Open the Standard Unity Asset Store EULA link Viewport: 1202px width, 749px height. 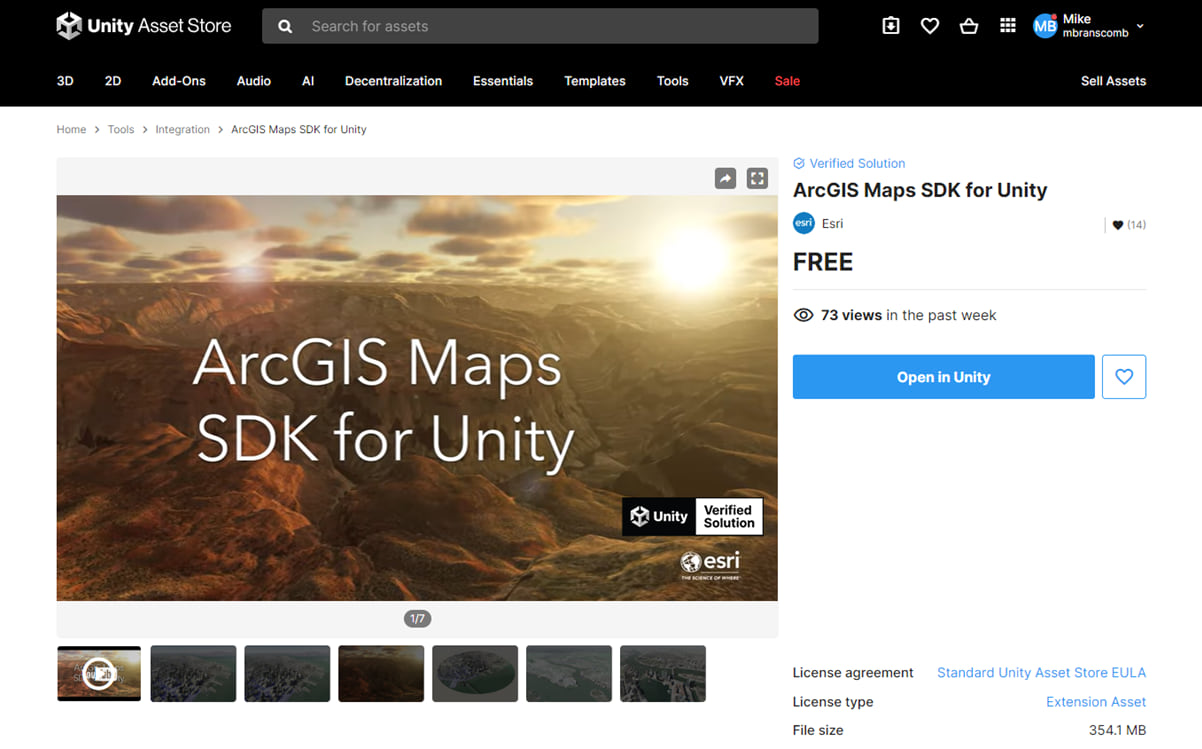(x=1041, y=672)
